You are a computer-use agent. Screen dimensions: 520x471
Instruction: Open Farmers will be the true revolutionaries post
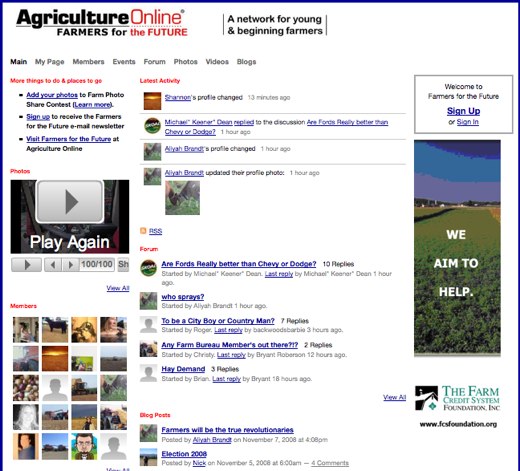(x=227, y=430)
